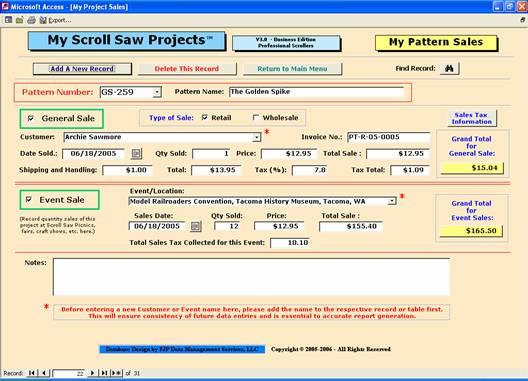Viewport: 528px width, 381px height.
Task: Open the event Sales Date calendar icon
Action: (196, 226)
